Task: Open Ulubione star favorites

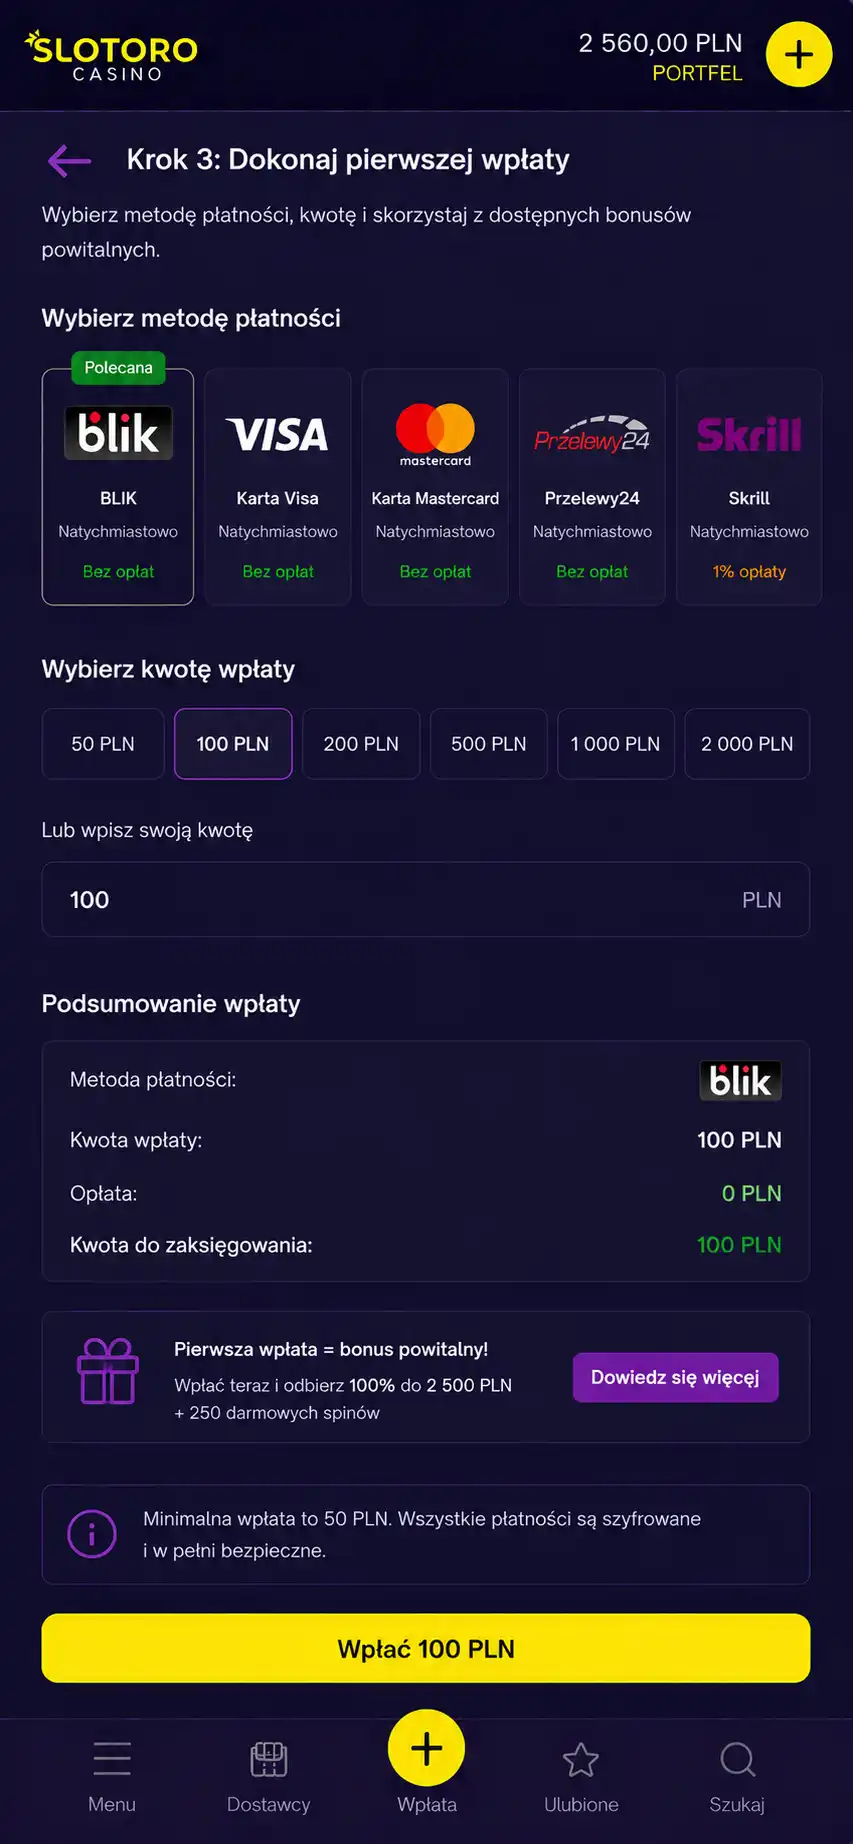Action: (x=581, y=1777)
